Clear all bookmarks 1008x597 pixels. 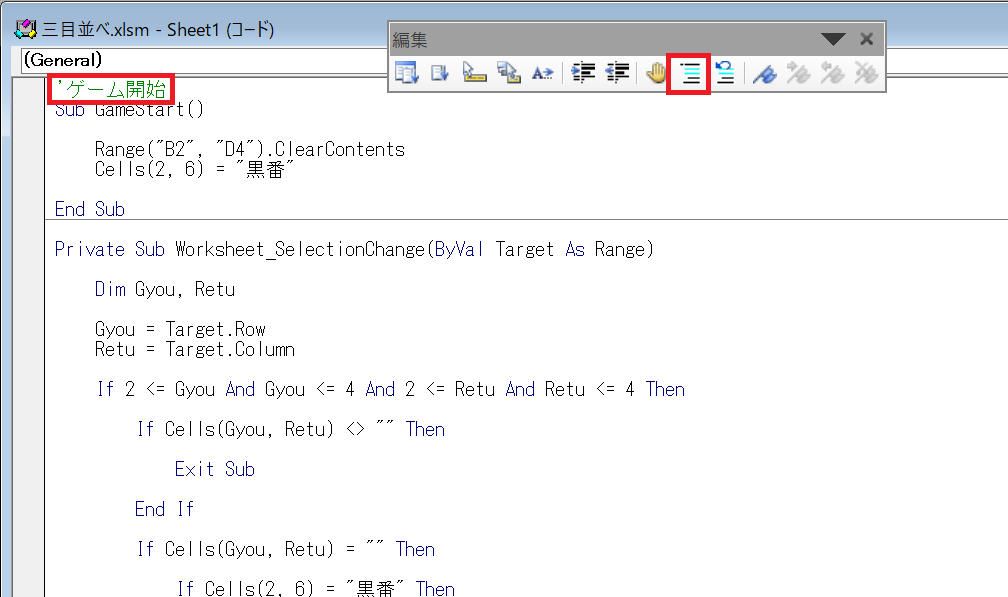pos(867,73)
